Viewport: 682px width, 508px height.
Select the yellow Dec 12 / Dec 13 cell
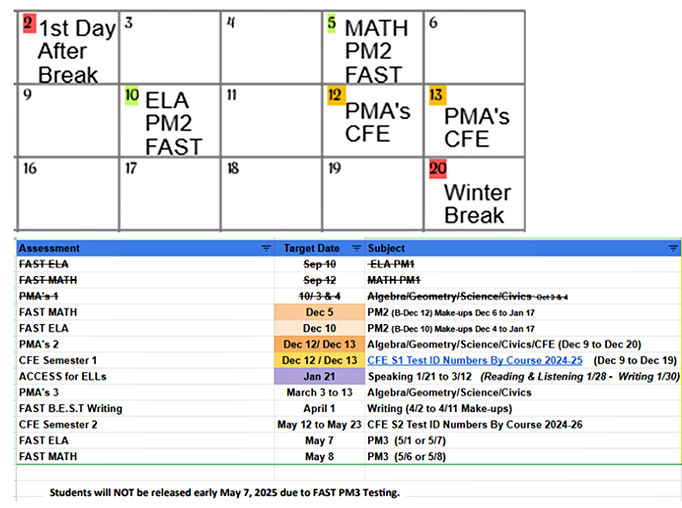coord(319,360)
